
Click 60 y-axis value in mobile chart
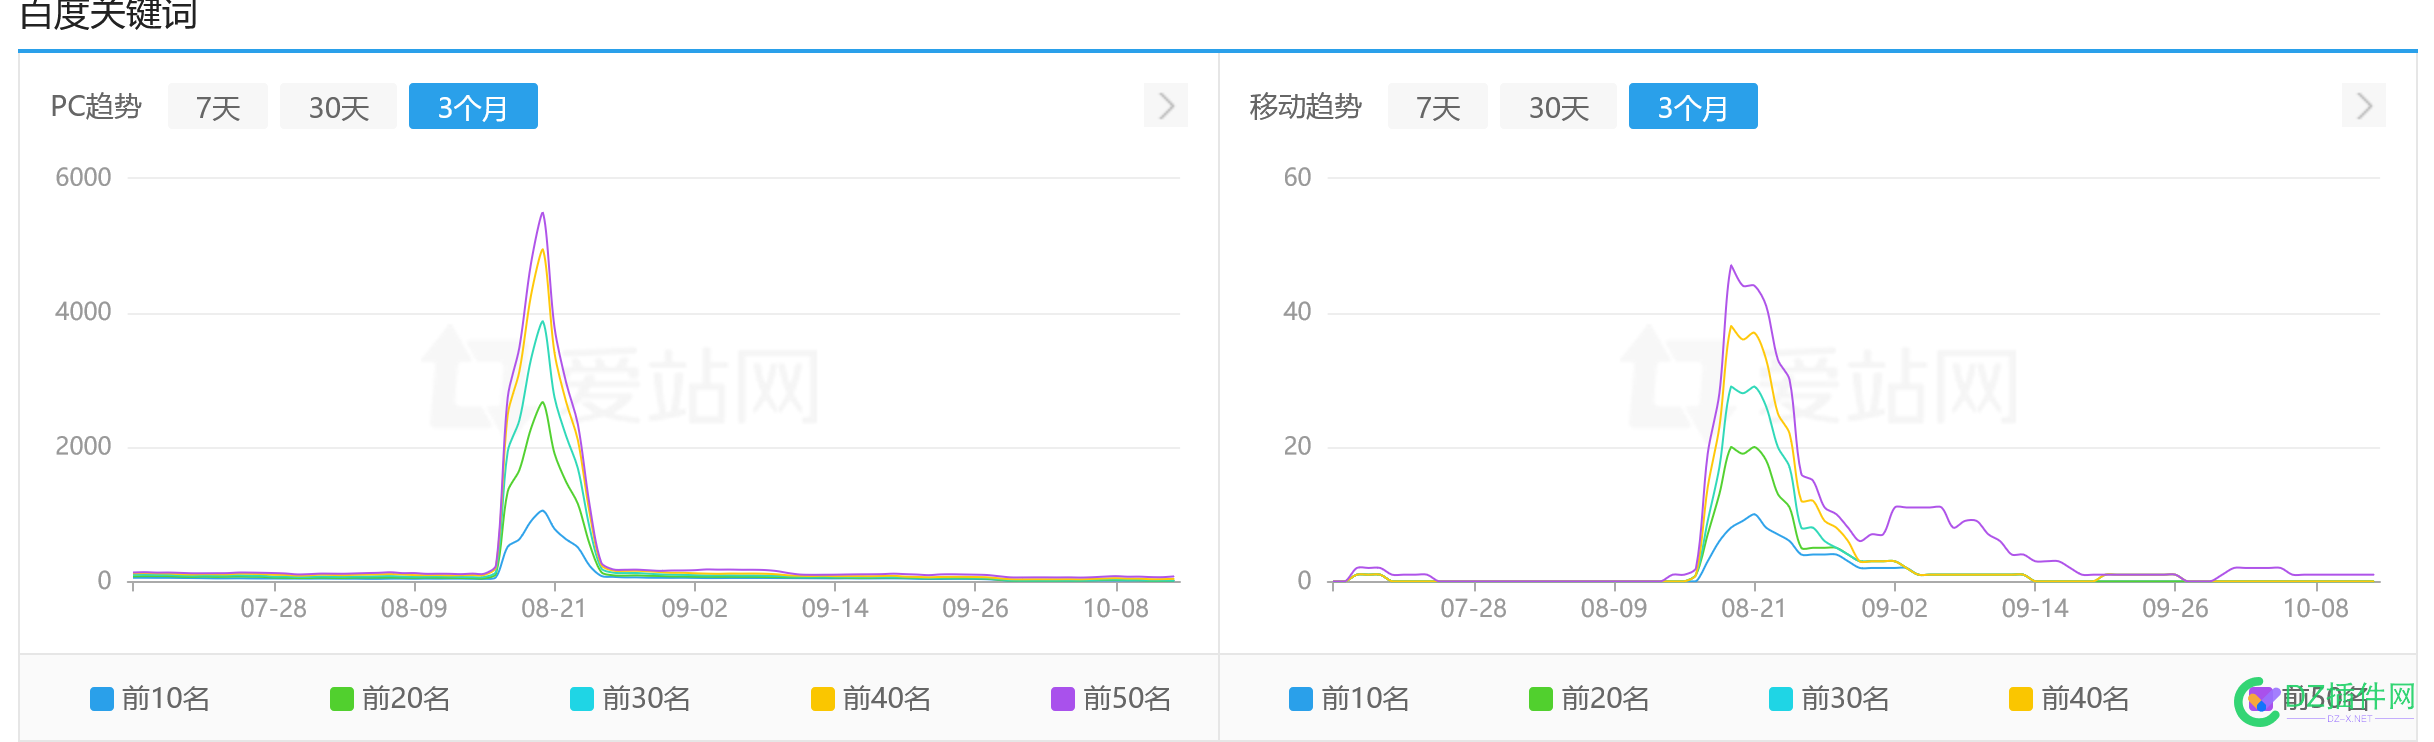[x=1297, y=178]
